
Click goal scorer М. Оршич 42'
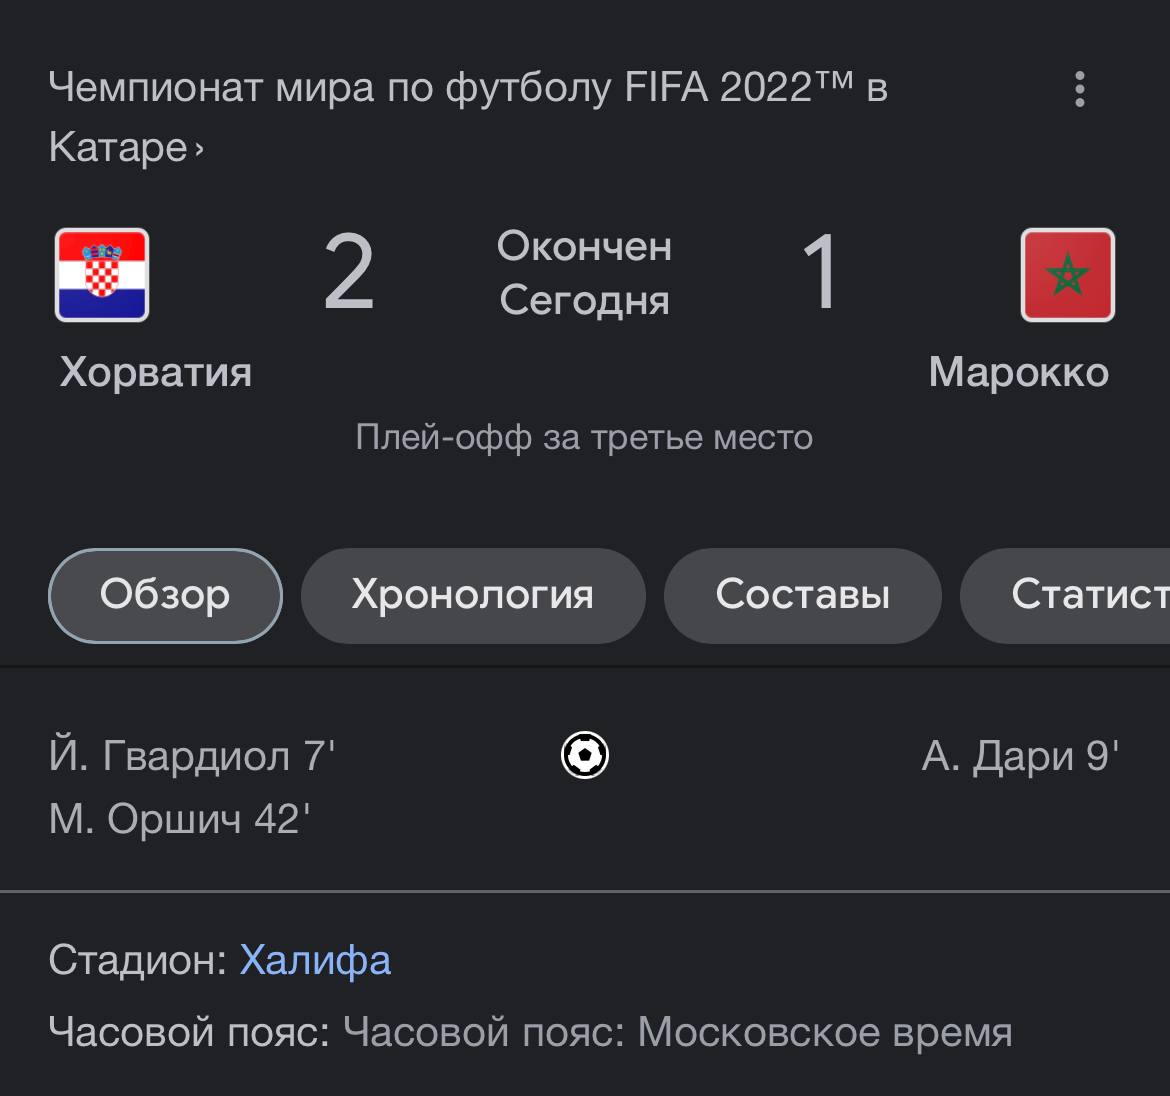tap(180, 820)
